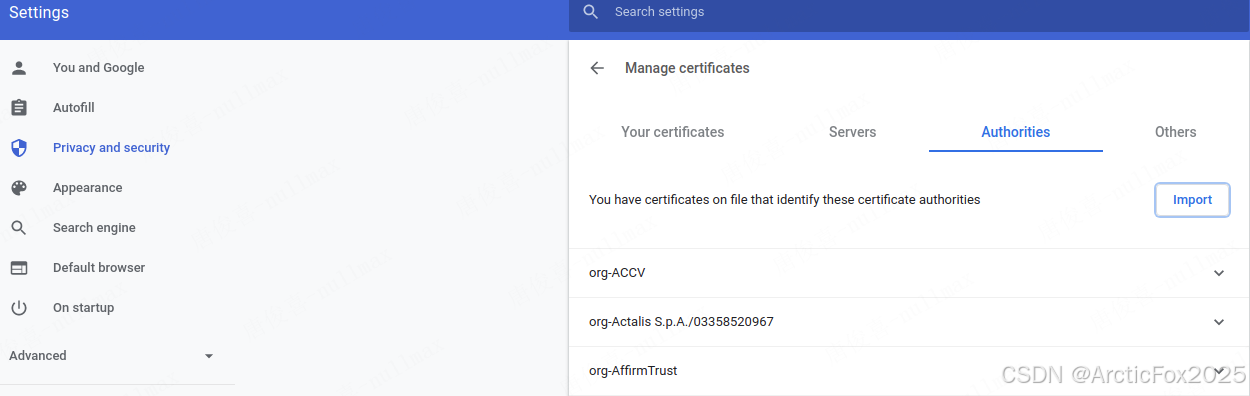Viewport: 1250px width, 396px height.
Task: Click the On startup power icon
Action: (18, 308)
